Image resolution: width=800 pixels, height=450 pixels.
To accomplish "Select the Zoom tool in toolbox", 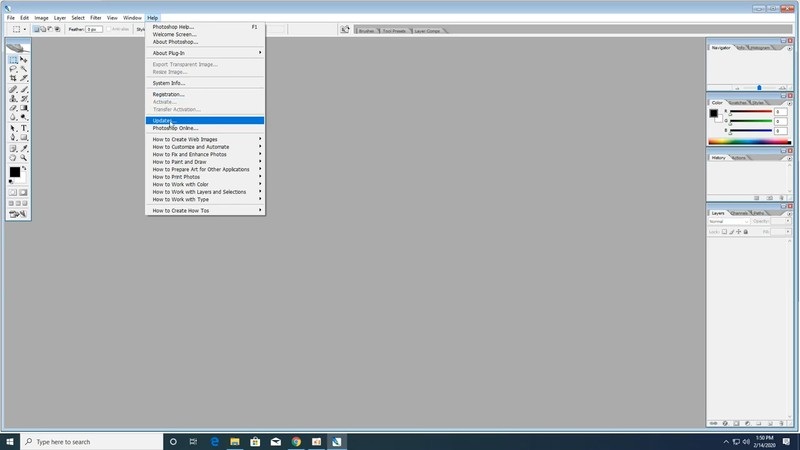I will coord(24,158).
